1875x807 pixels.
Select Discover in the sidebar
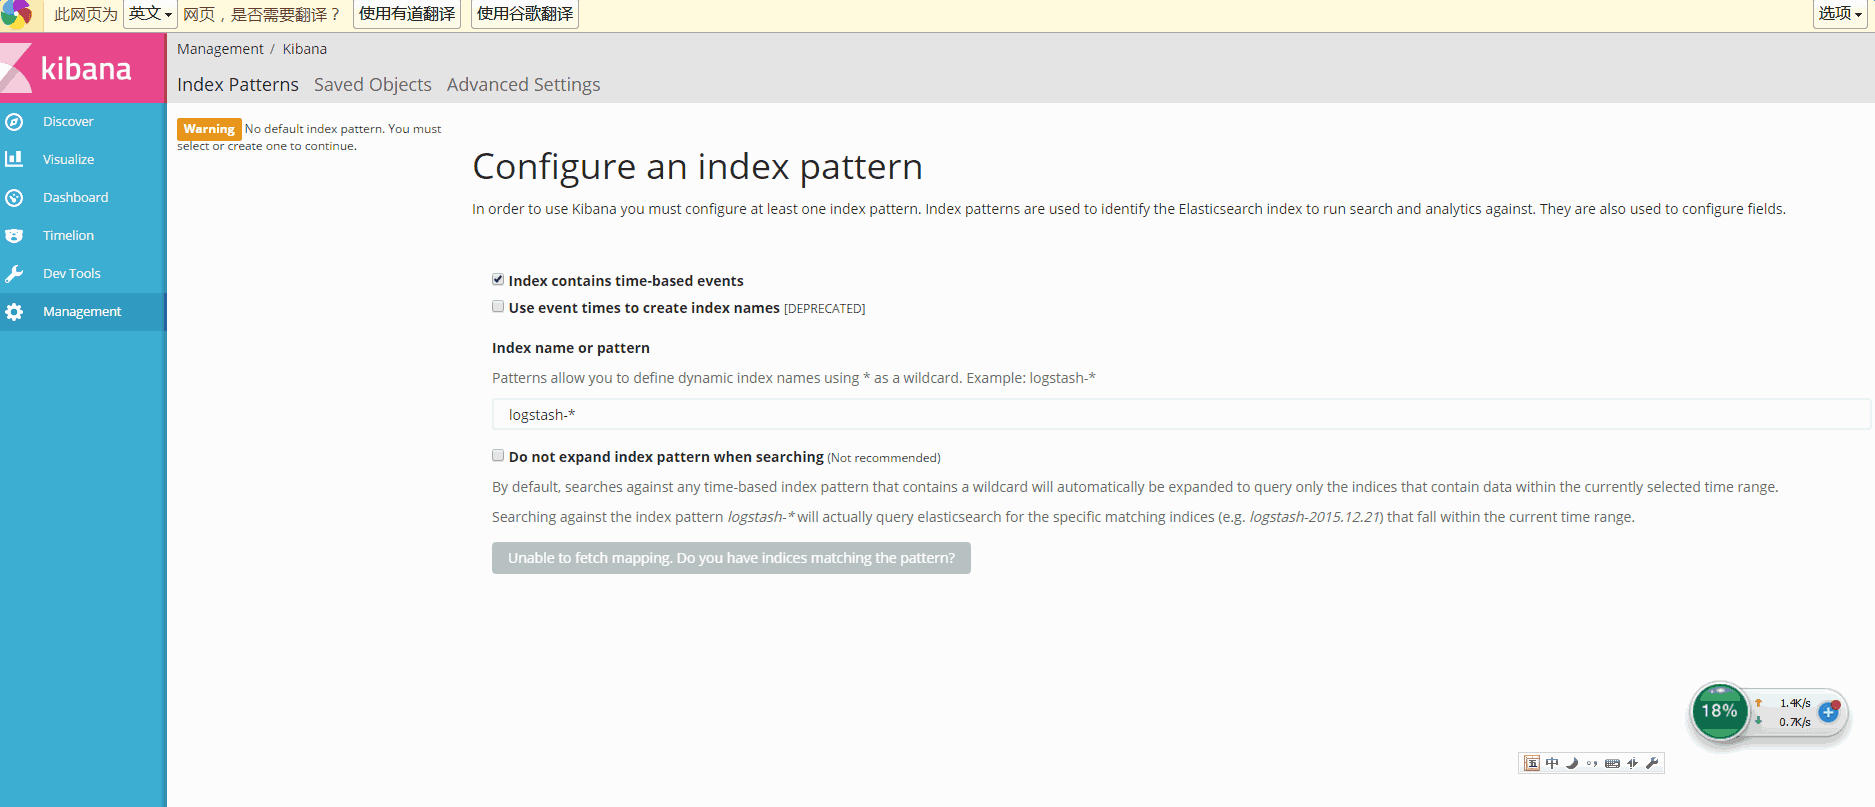tap(68, 122)
